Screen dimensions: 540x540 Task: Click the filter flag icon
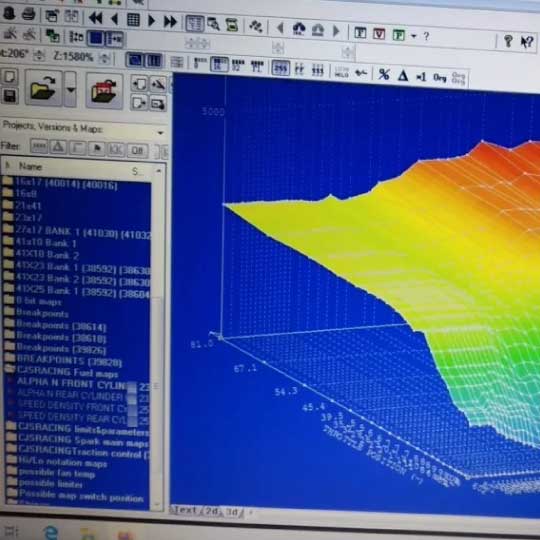(x=97, y=149)
